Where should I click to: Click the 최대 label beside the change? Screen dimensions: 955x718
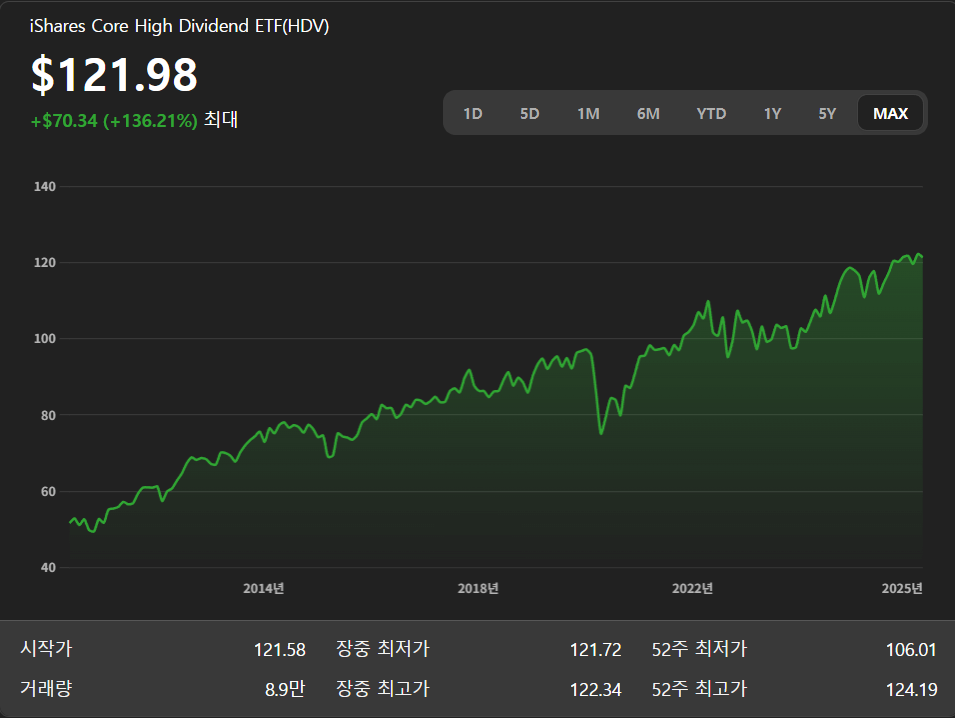(x=220, y=119)
